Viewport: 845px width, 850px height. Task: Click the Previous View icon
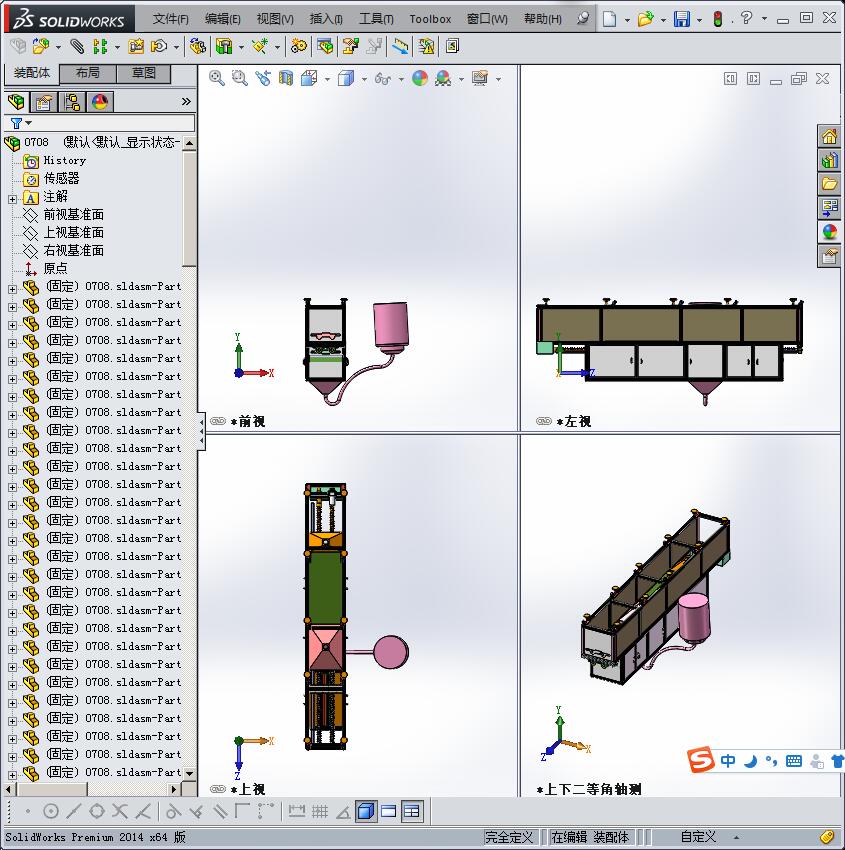pos(263,79)
